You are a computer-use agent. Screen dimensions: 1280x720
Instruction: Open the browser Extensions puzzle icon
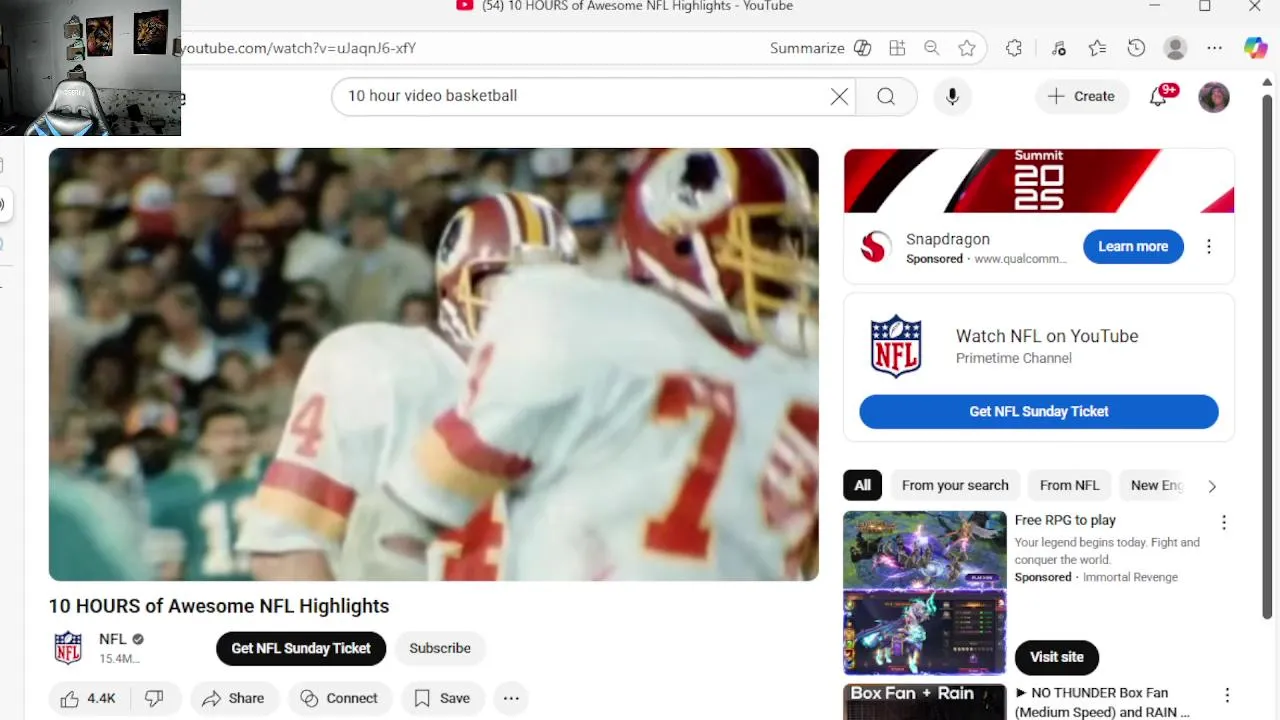pyautogui.click(x=1014, y=48)
